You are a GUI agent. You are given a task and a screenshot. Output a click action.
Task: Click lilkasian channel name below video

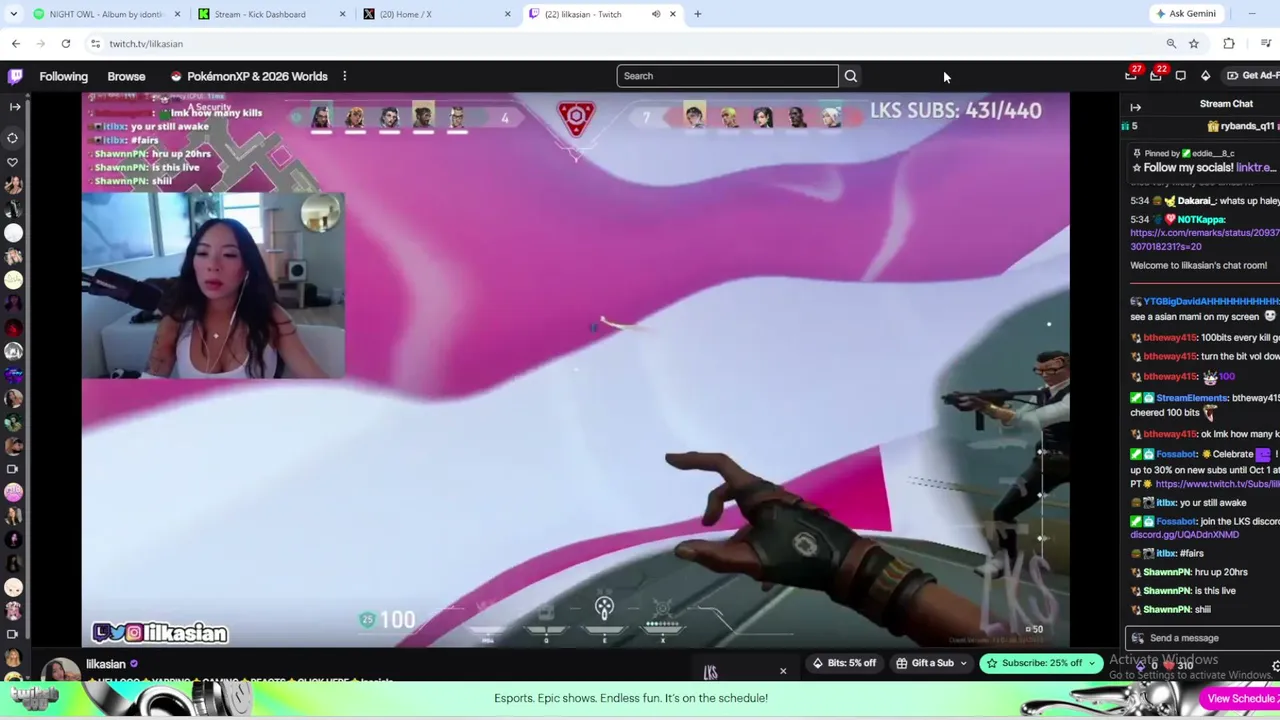[x=105, y=664]
